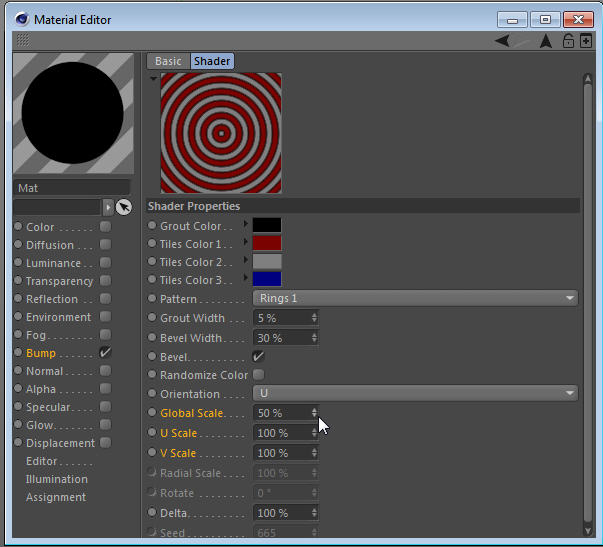Click the Grout Width stepper arrows
The height and width of the screenshot is (547, 603).
coord(314,318)
